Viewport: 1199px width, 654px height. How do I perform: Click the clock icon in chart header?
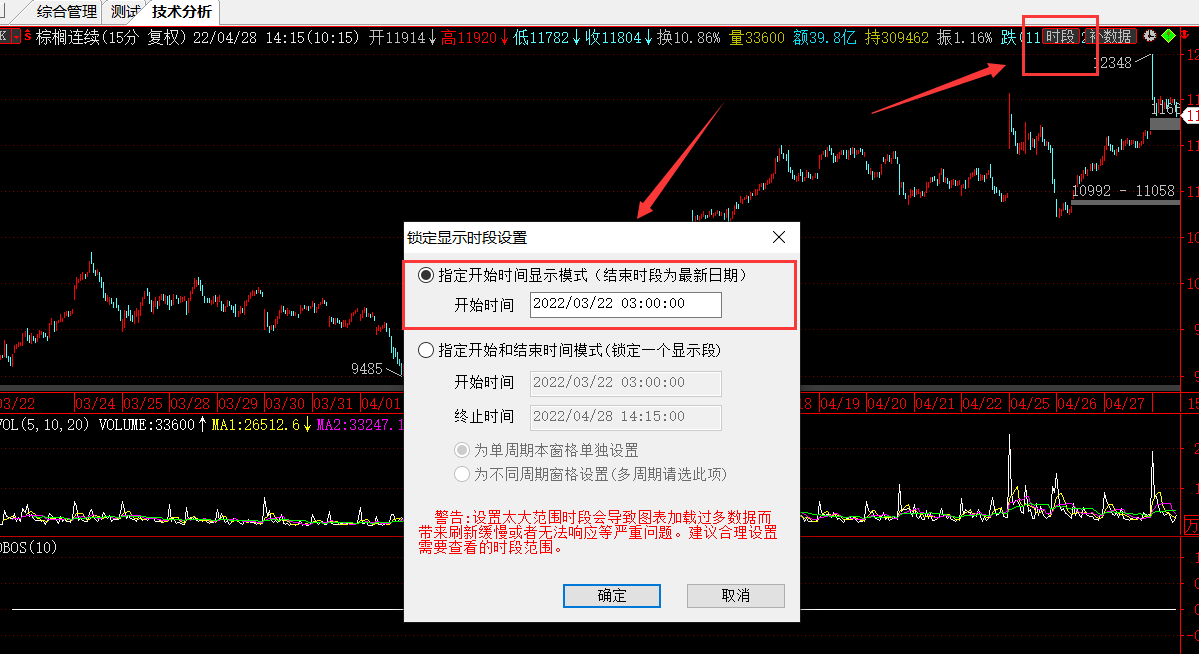point(1149,36)
